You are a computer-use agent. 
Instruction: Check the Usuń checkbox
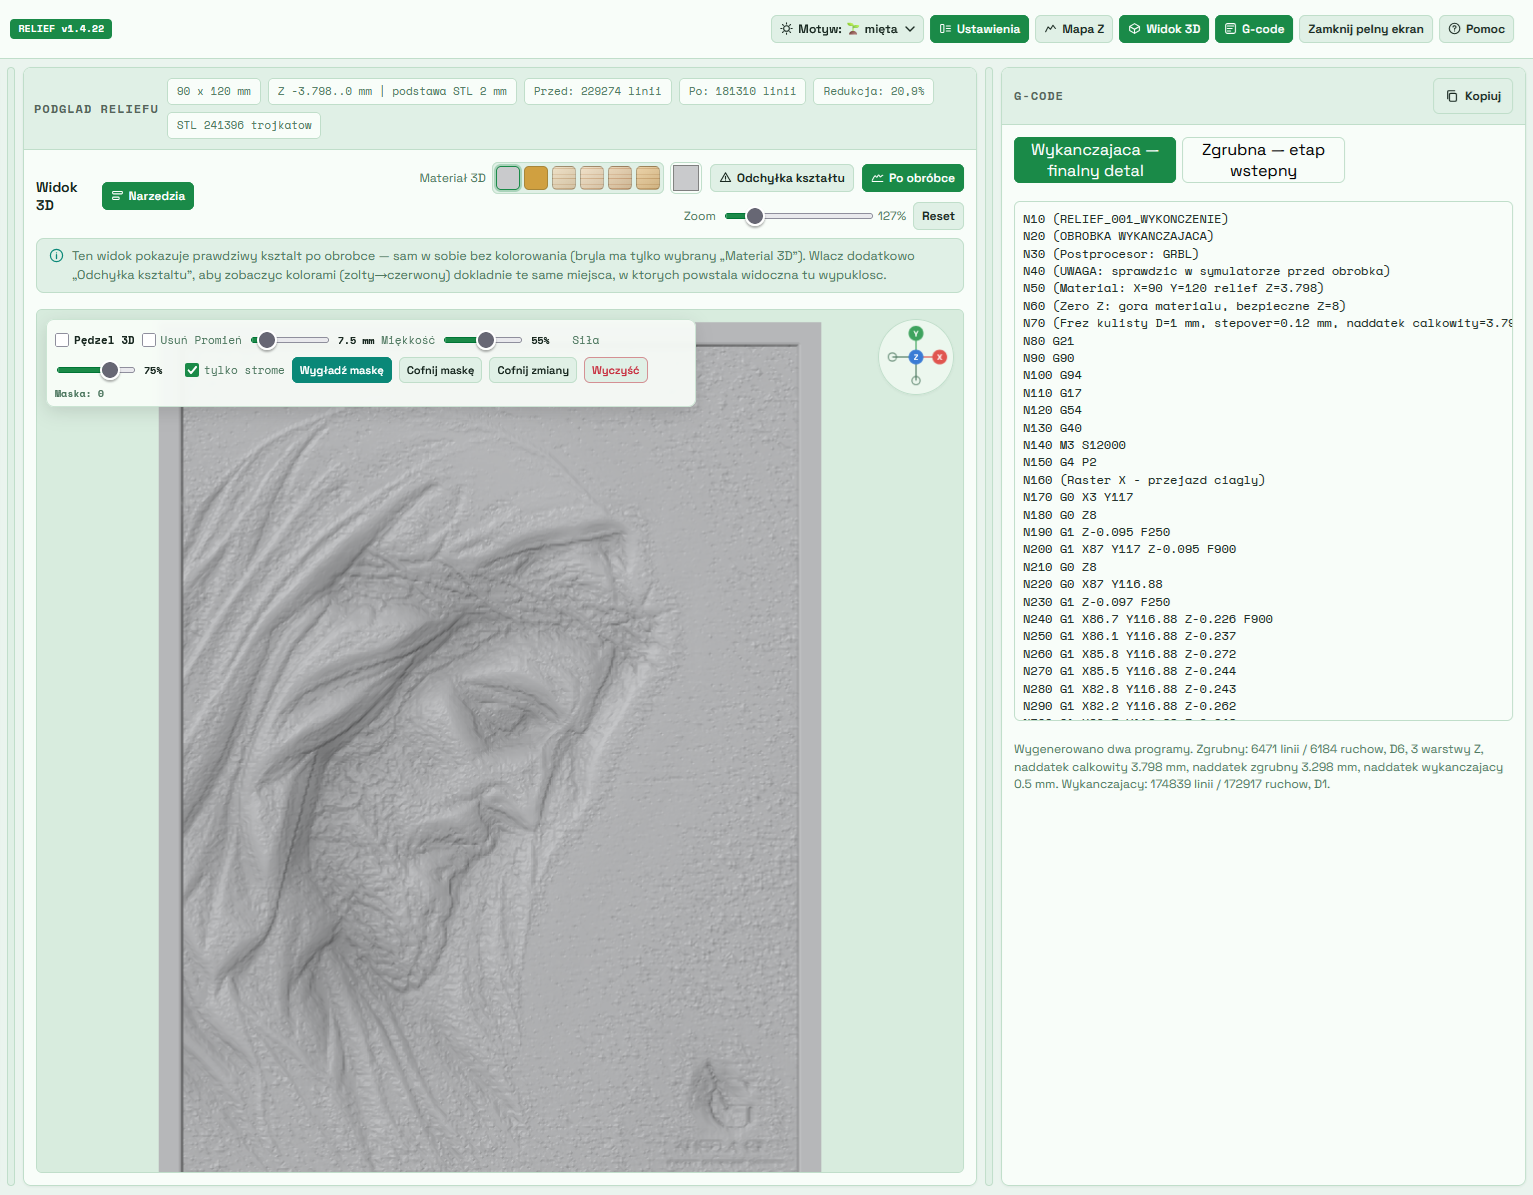point(149,340)
